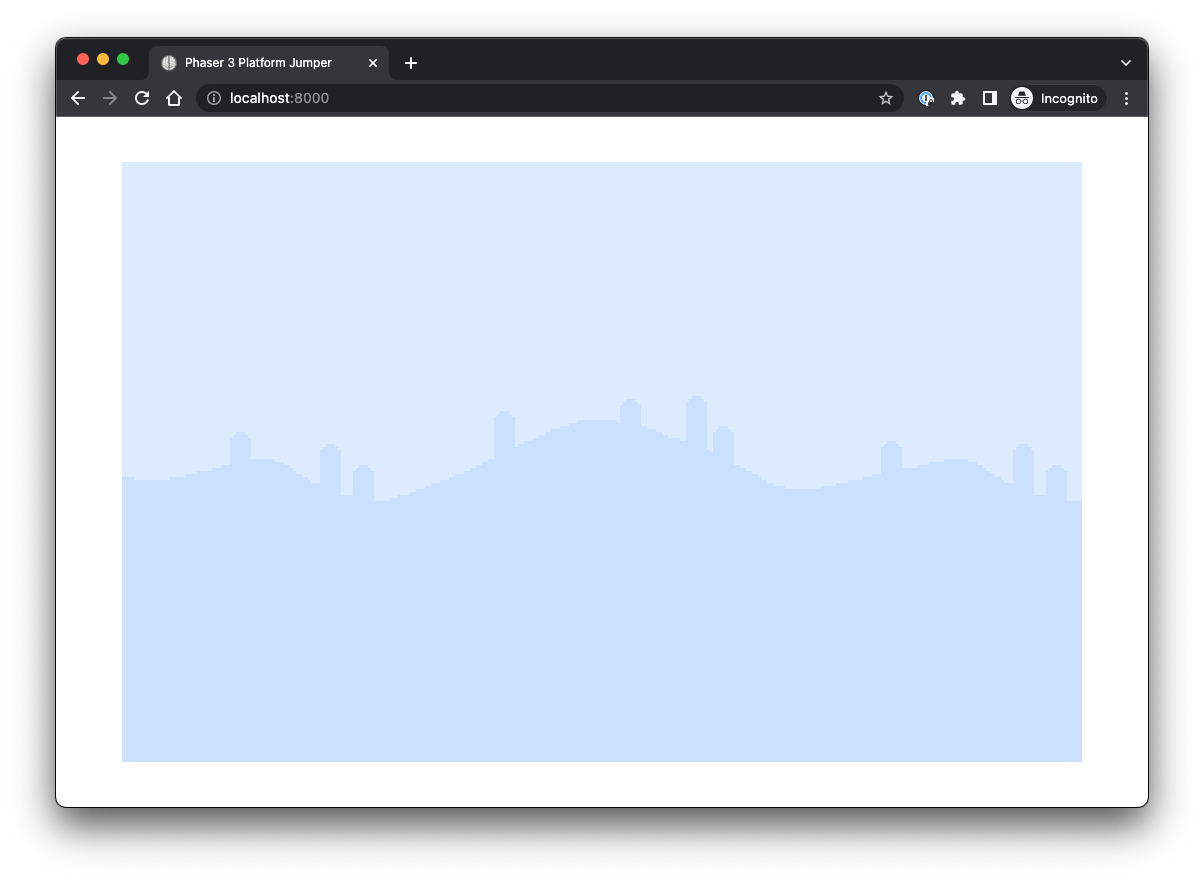The width and height of the screenshot is (1204, 881).
Task: Click the game canvas to start playing
Action: pyautogui.click(x=601, y=460)
